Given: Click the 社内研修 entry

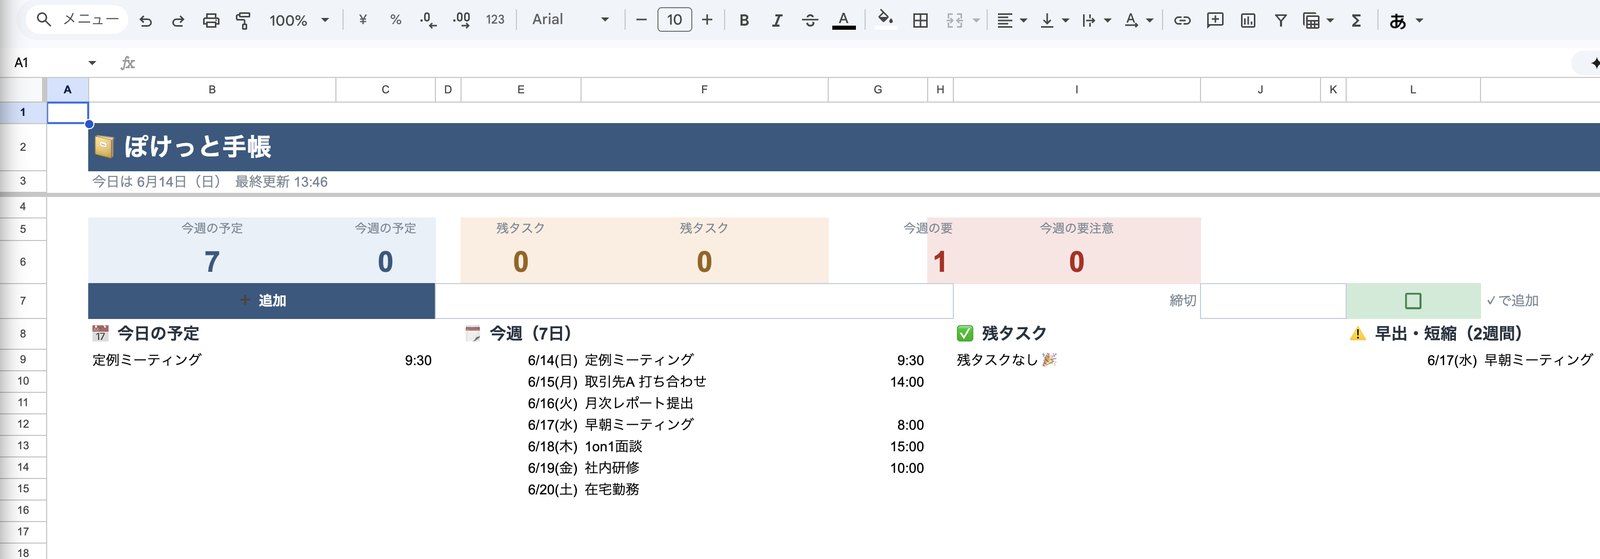Looking at the screenshot, I should pos(612,468).
